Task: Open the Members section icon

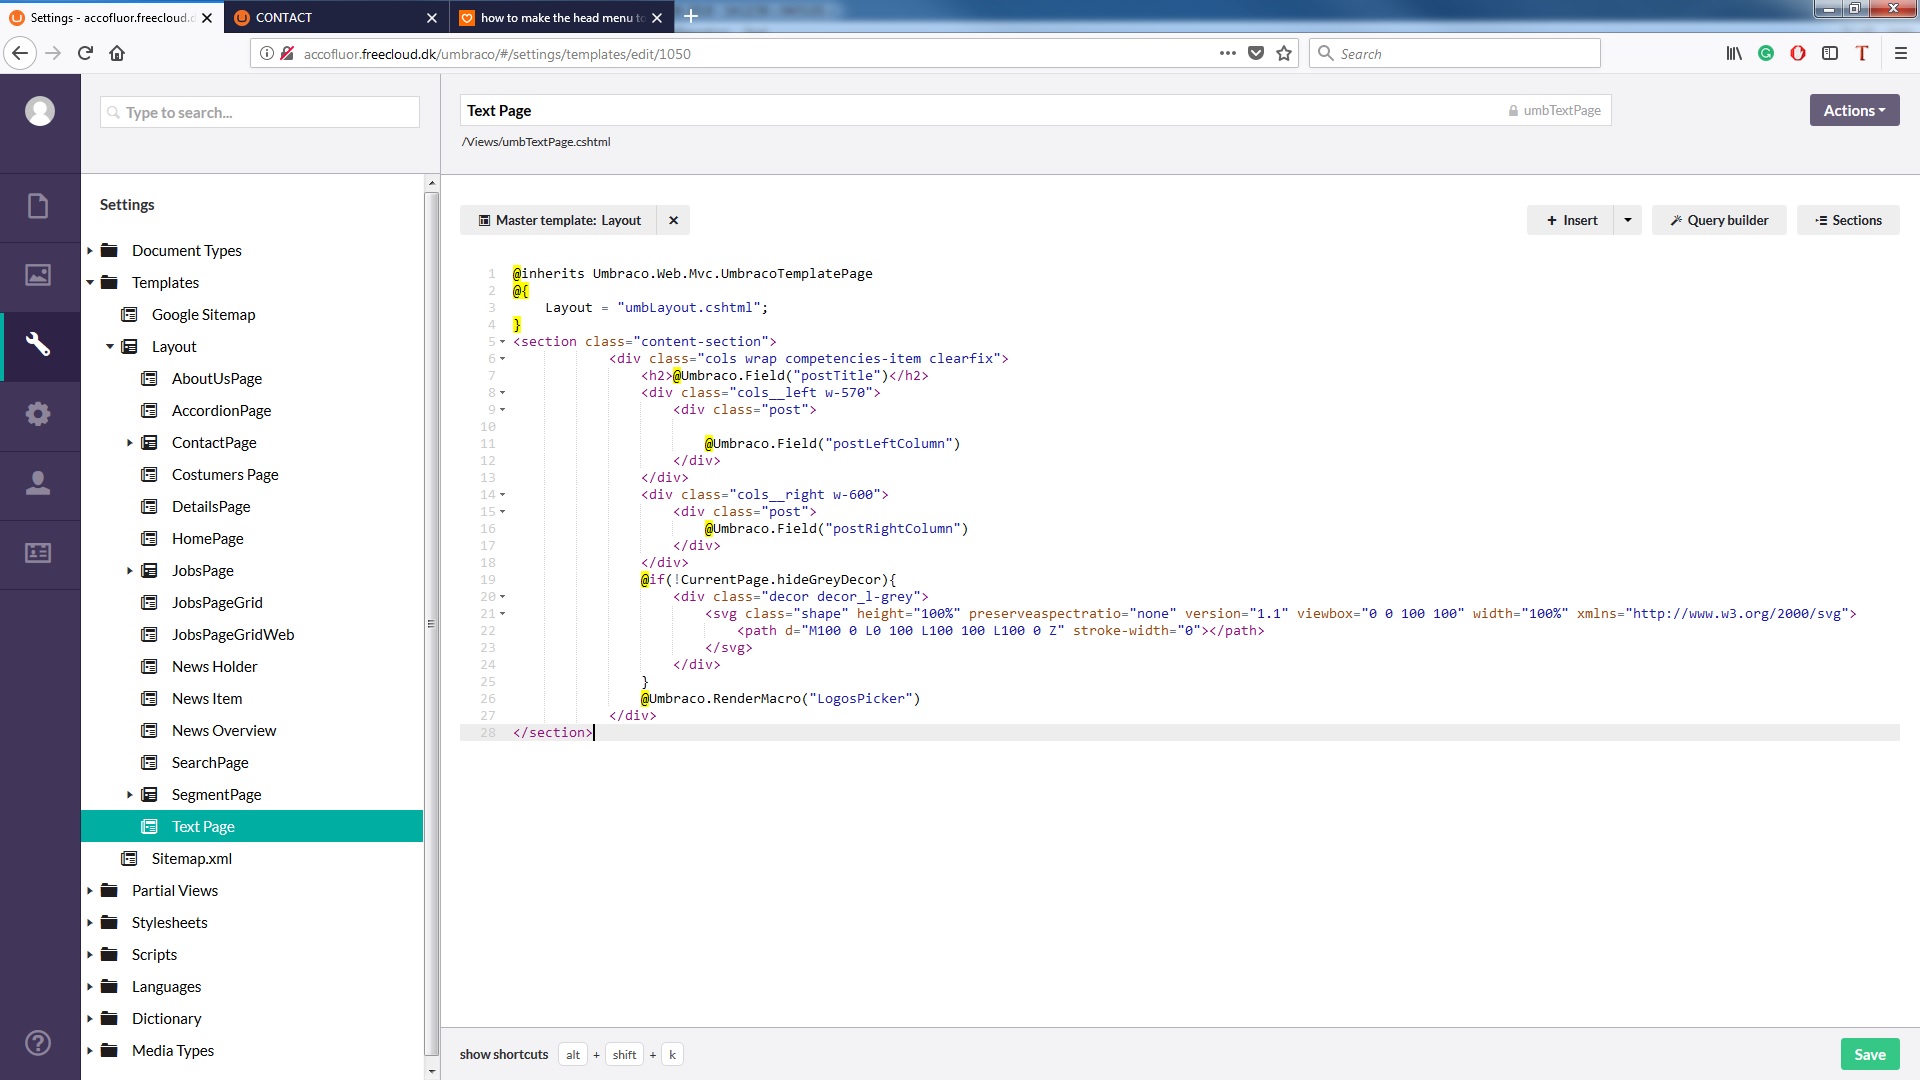Action: [38, 553]
